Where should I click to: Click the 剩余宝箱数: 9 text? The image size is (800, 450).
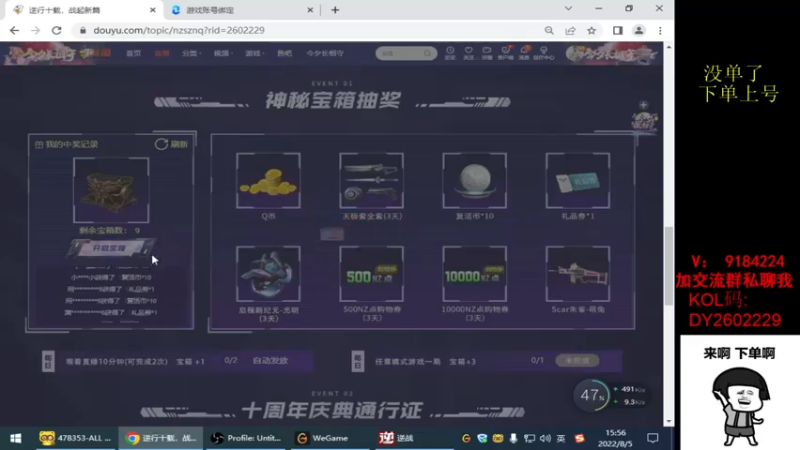tap(109, 231)
